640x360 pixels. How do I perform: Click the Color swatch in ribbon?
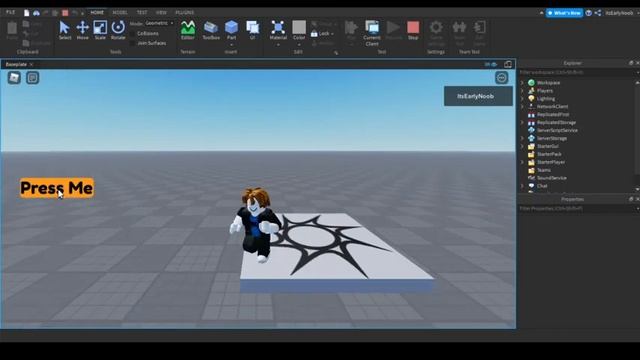tap(299, 27)
